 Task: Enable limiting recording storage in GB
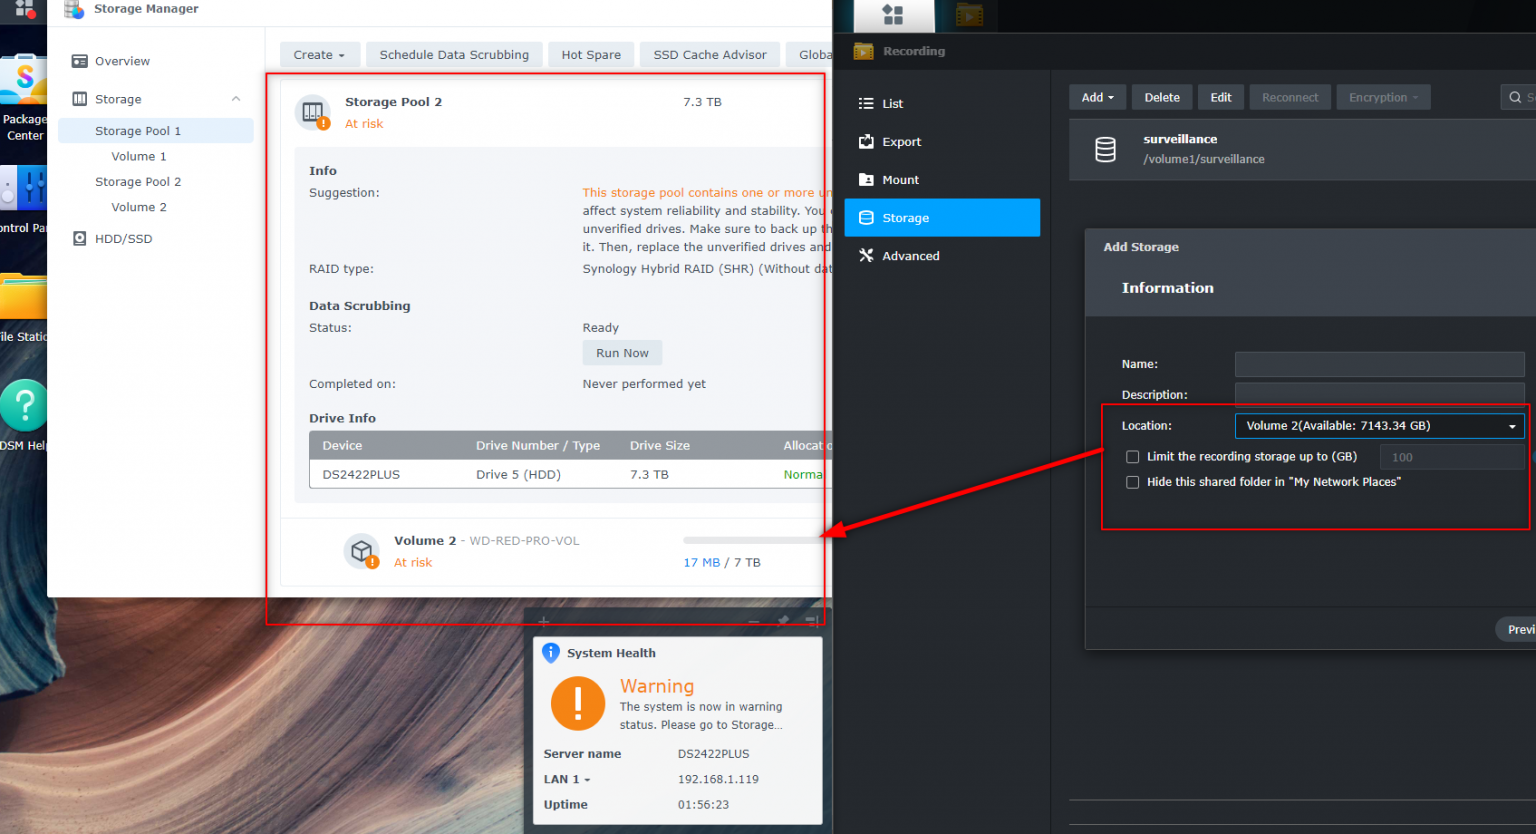pyautogui.click(x=1132, y=456)
